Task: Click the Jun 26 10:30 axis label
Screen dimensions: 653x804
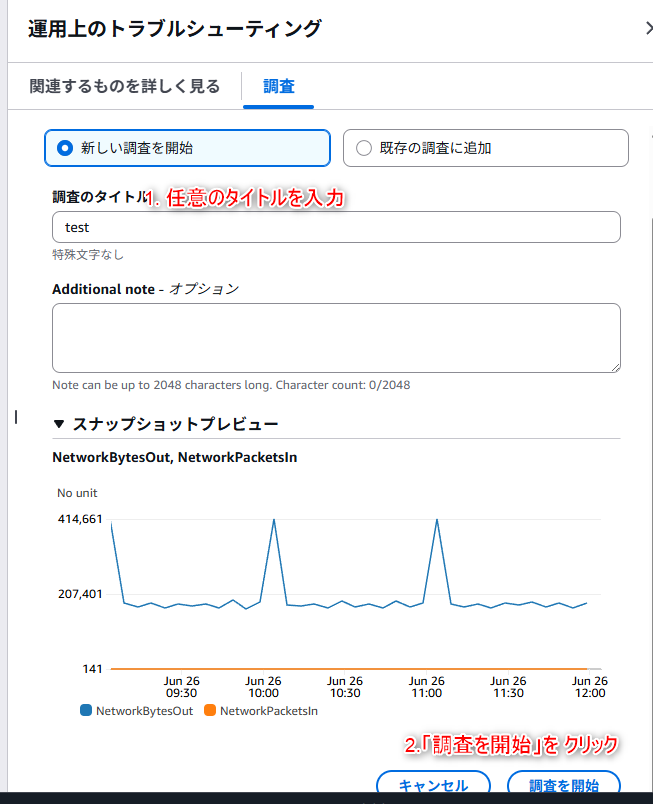Action: click(345, 687)
